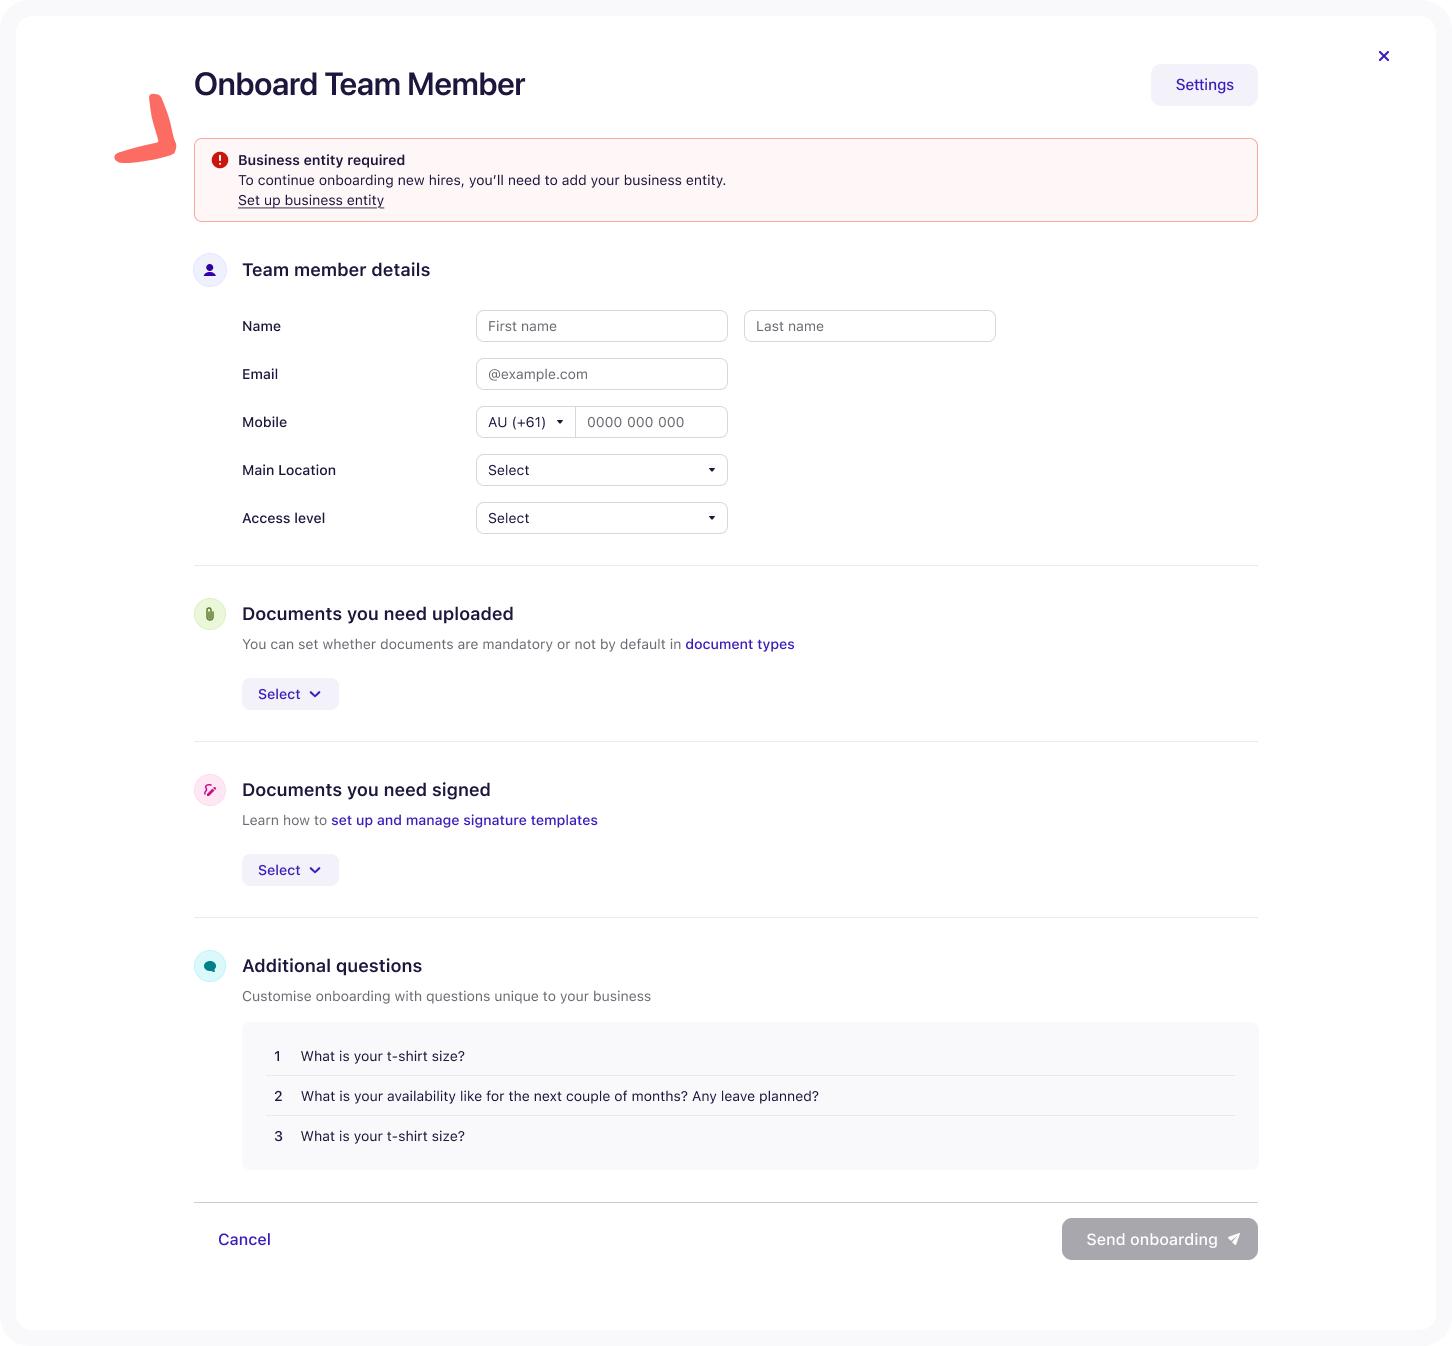Viewport: 1452px width, 1346px height.
Task: Click the Team member details person icon
Action: (x=210, y=270)
